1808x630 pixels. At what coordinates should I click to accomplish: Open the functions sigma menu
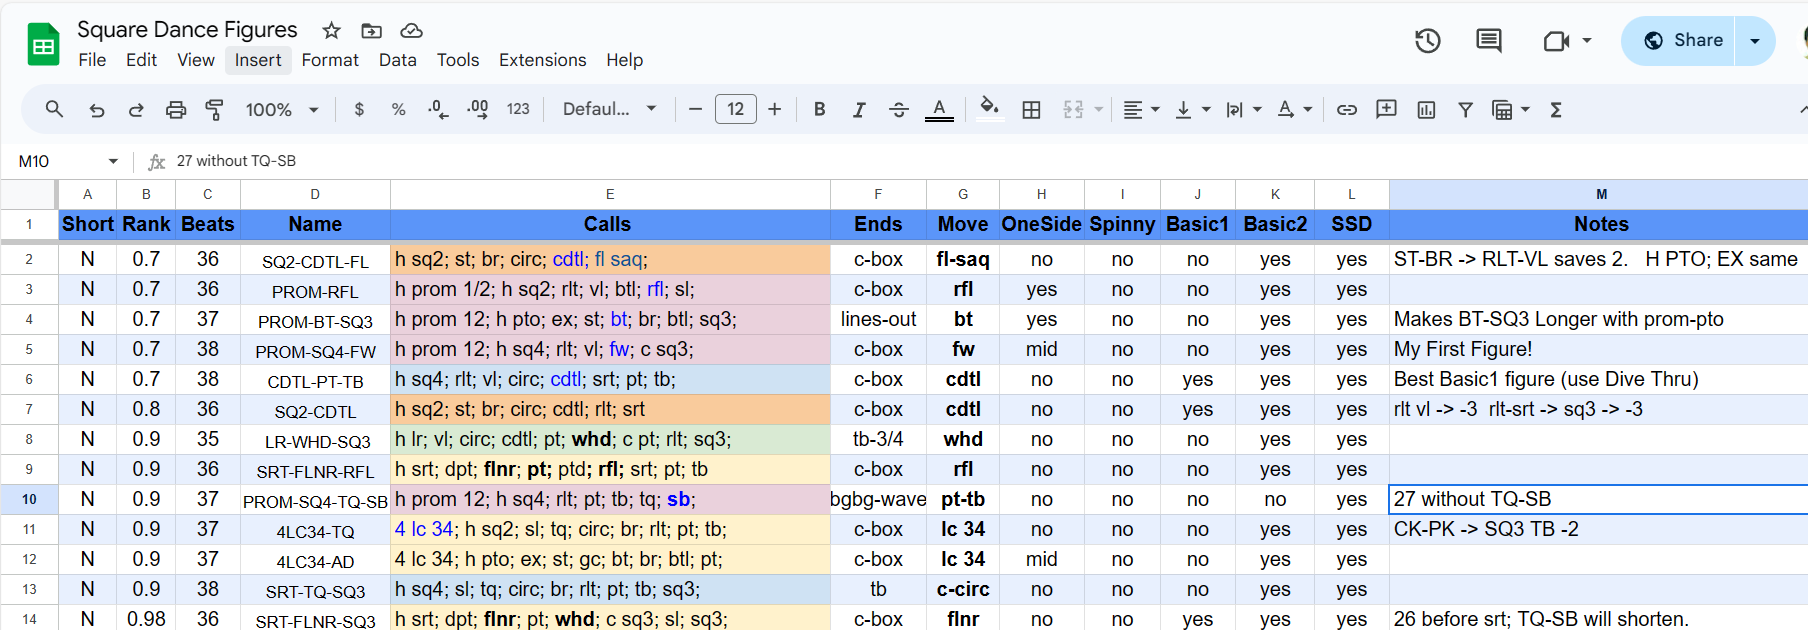(x=1556, y=110)
